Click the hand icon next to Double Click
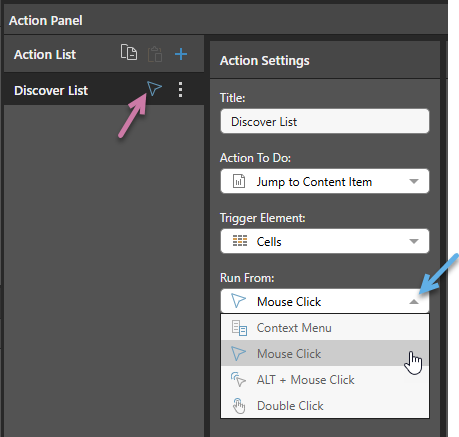Screen dimensions: 459x437 (239, 406)
